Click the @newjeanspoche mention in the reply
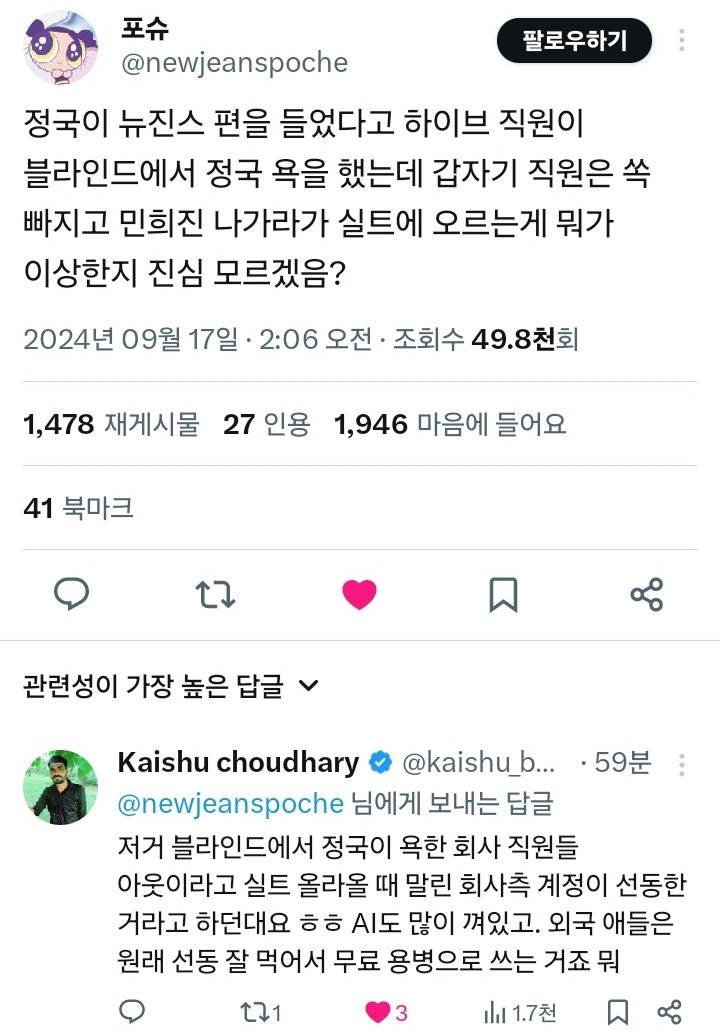Screen dimensions: 720x1036 (x=231, y=803)
